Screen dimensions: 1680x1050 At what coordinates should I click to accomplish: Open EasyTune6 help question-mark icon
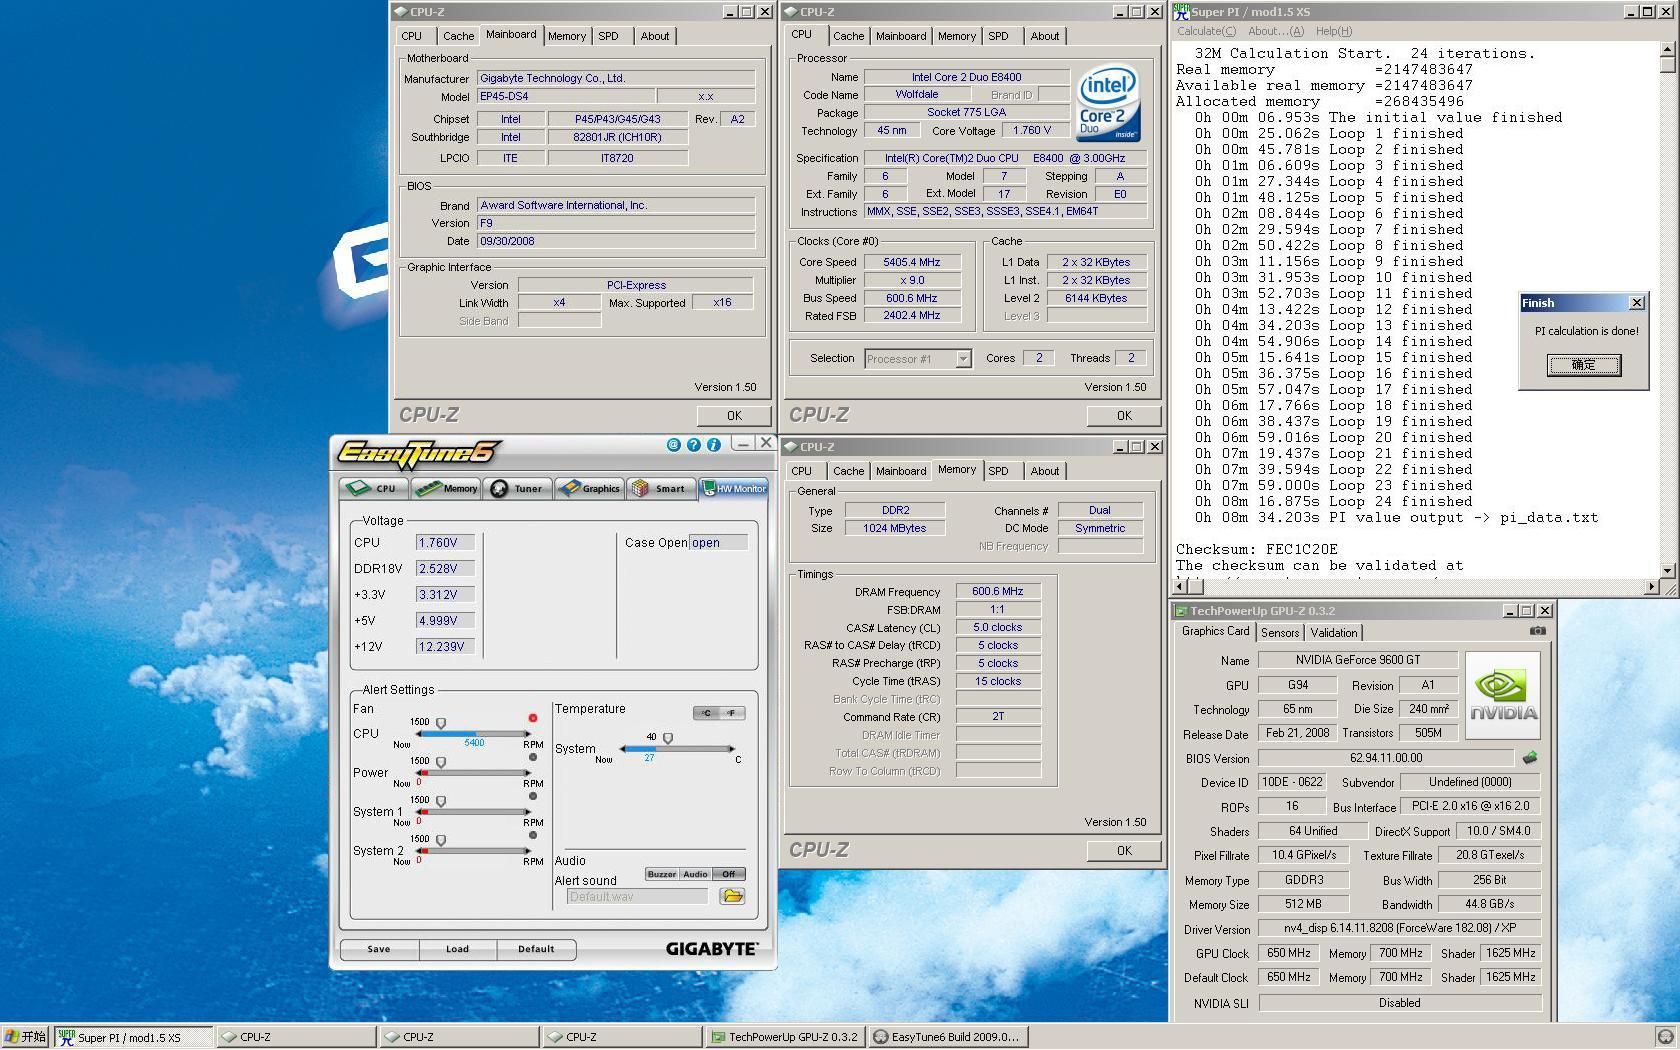coord(693,445)
